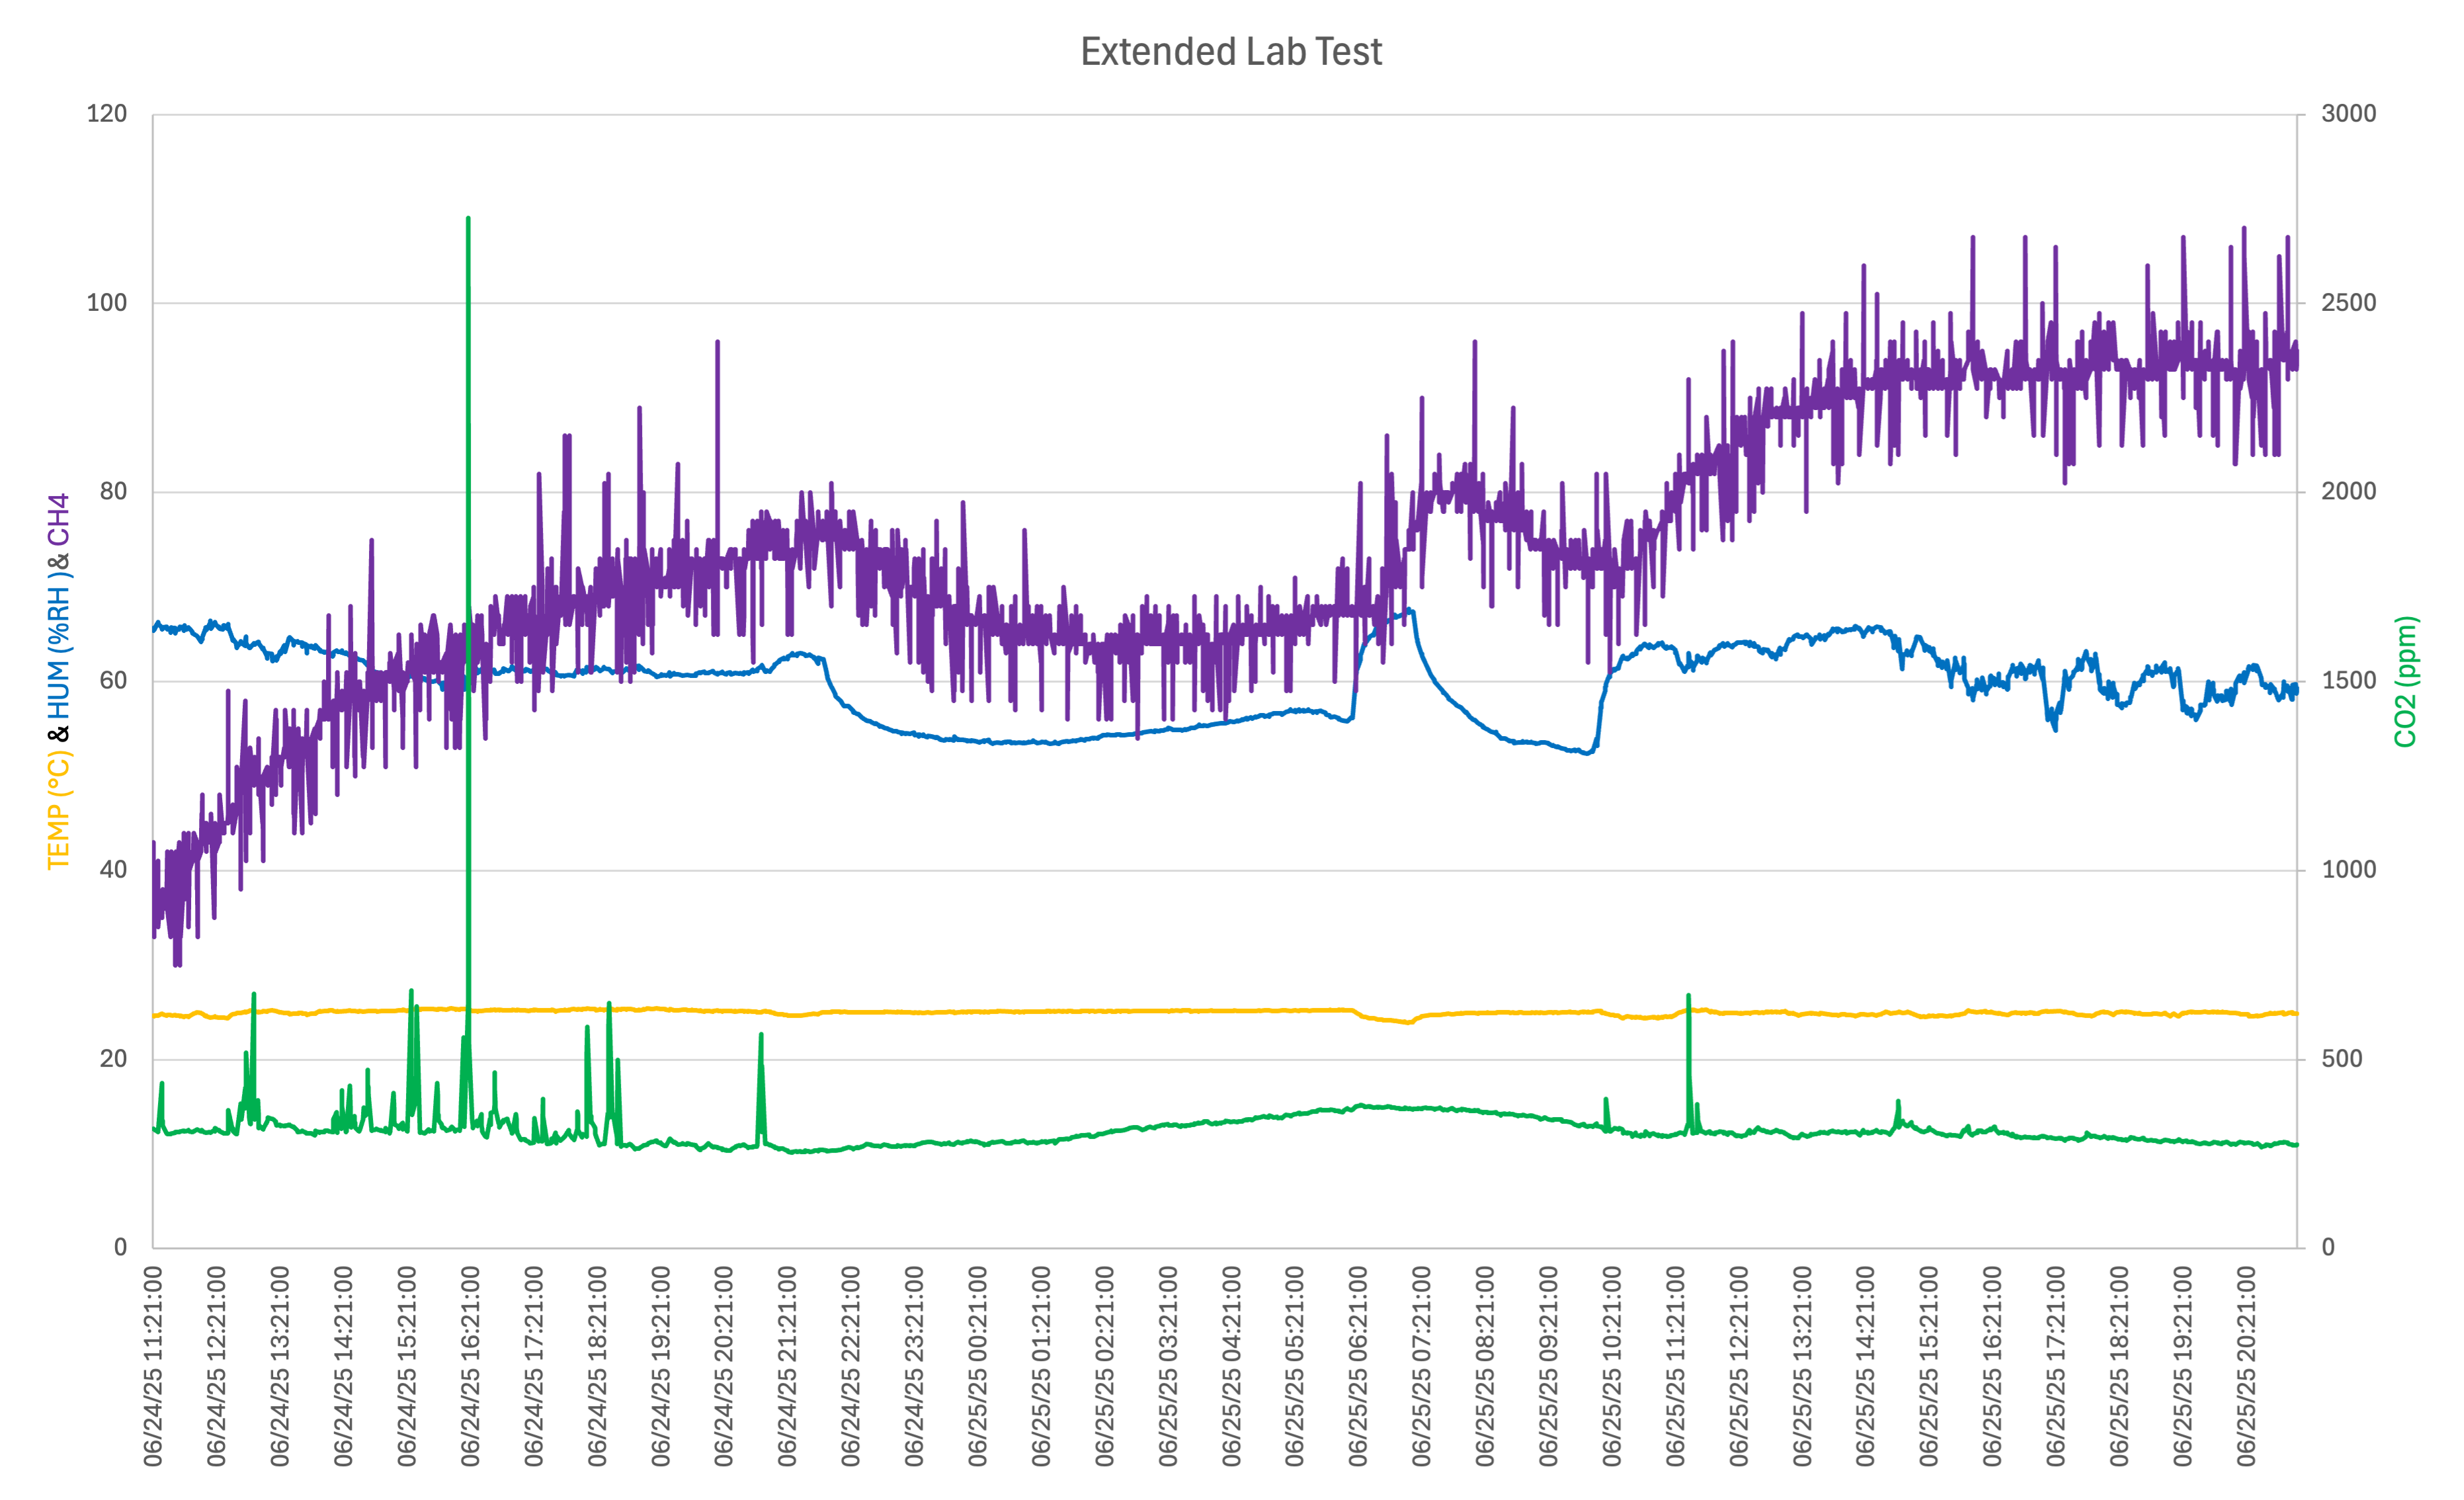
Task: Click the 2000 label on right axis
Action: click(2348, 492)
